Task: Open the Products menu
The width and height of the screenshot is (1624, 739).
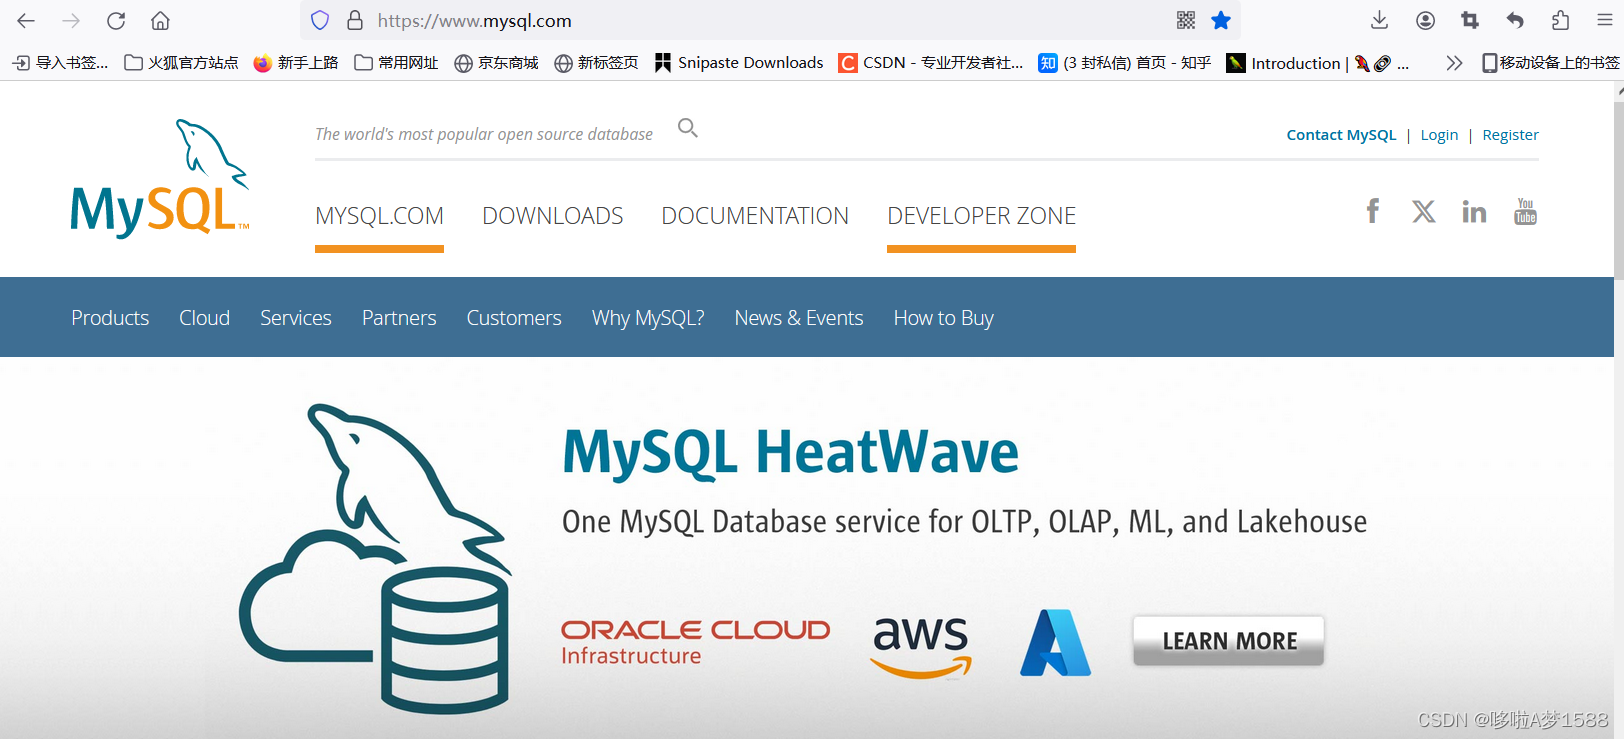Action: [x=110, y=318]
